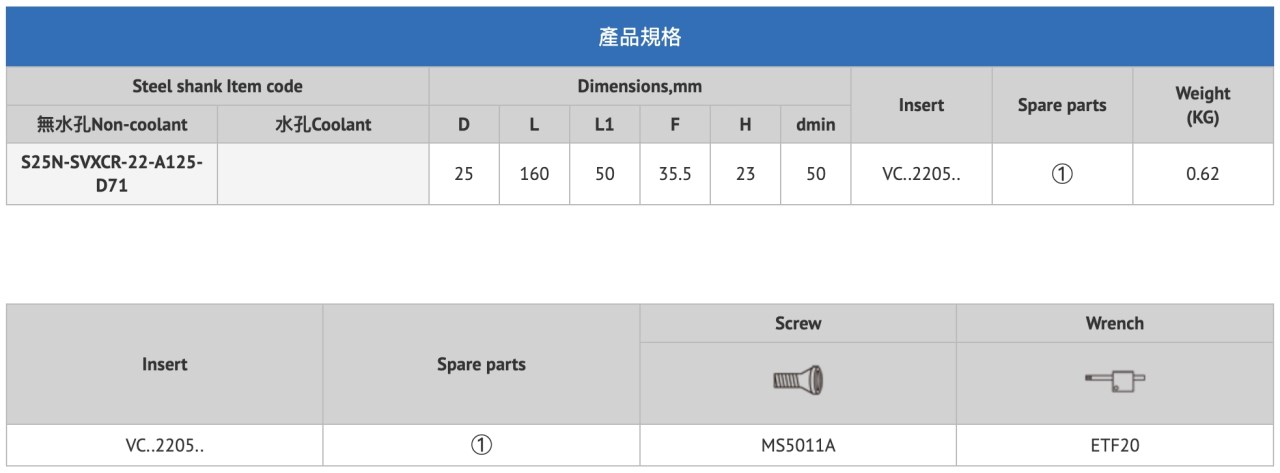The width and height of the screenshot is (1280, 473).
Task: Click VC..2205.. insert in second table
Action: pos(164,446)
